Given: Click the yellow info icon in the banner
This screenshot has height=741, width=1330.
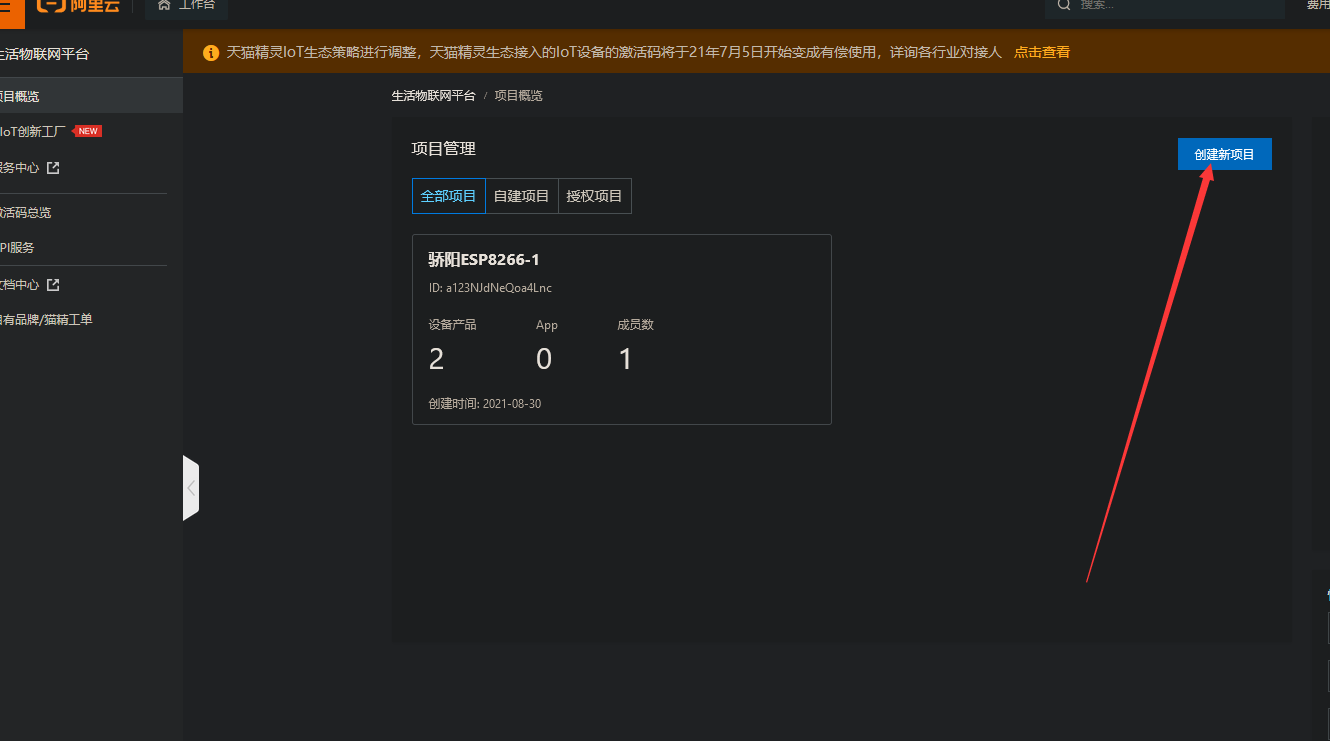Looking at the screenshot, I should pos(211,52).
